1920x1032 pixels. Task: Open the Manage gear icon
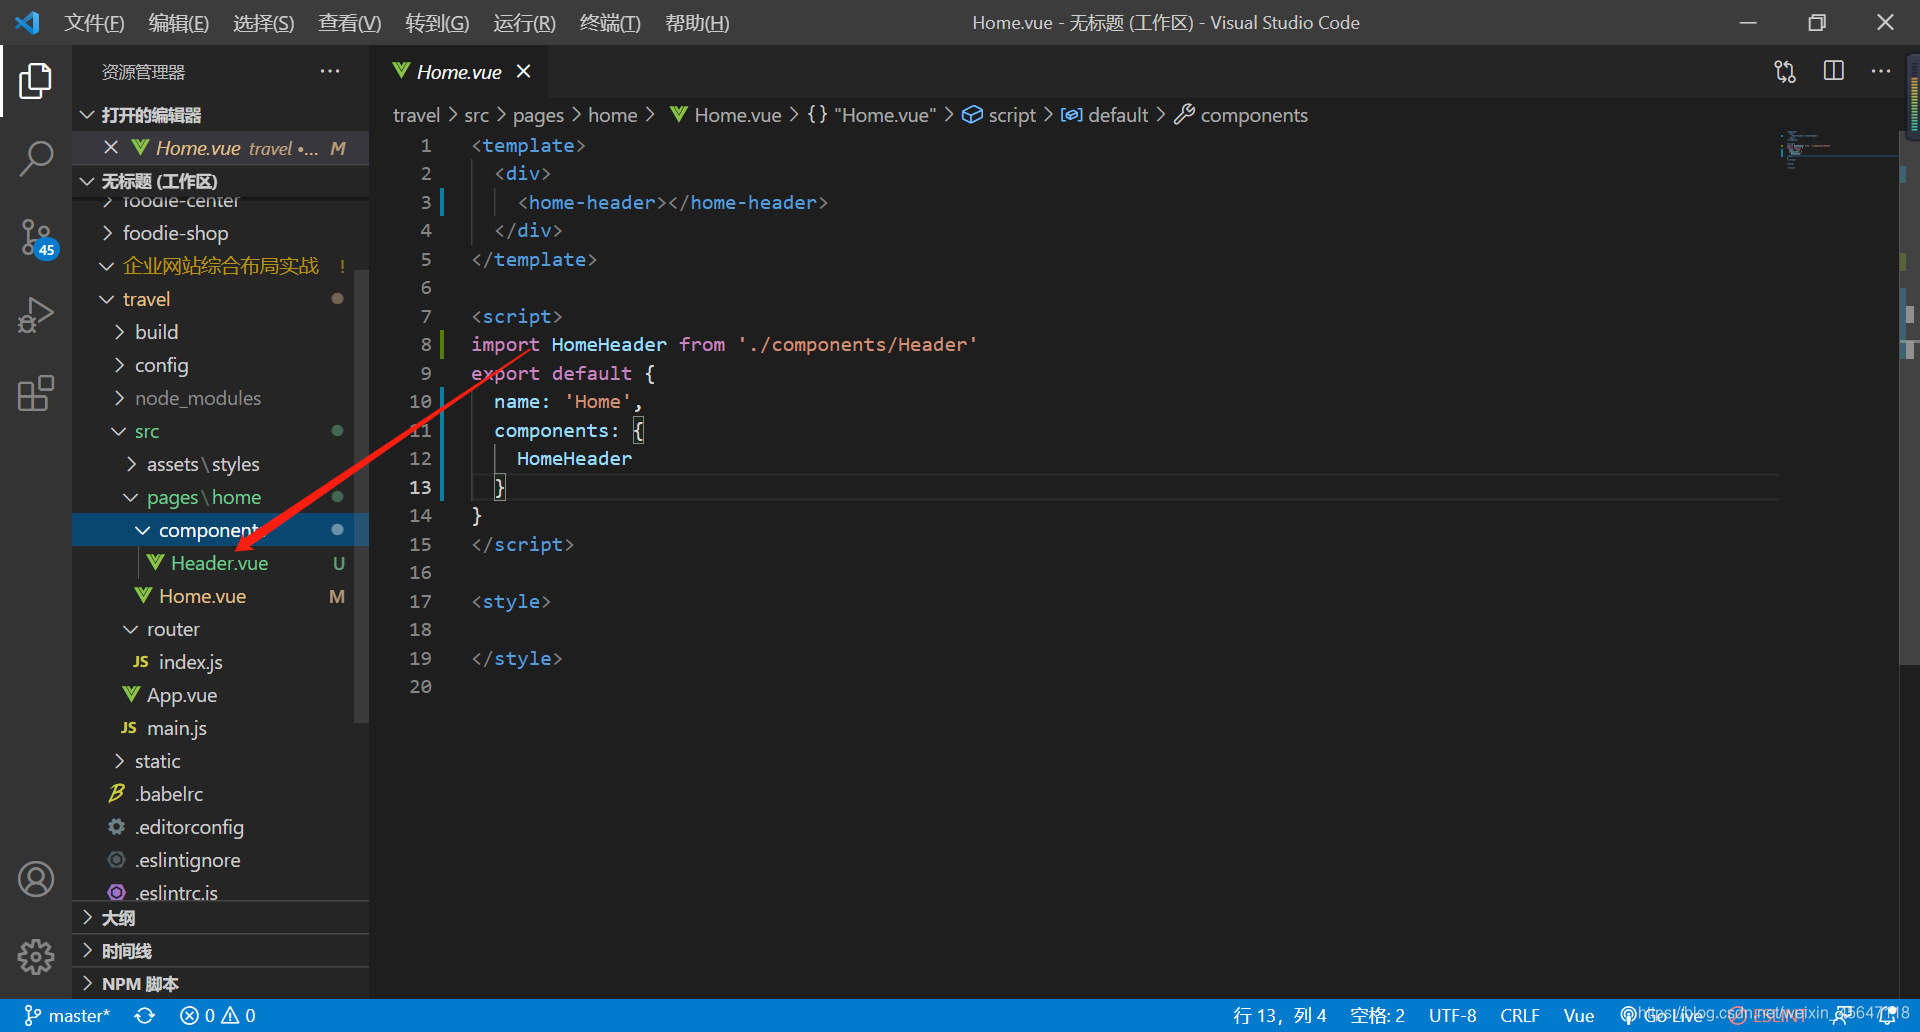pyautogui.click(x=36, y=957)
